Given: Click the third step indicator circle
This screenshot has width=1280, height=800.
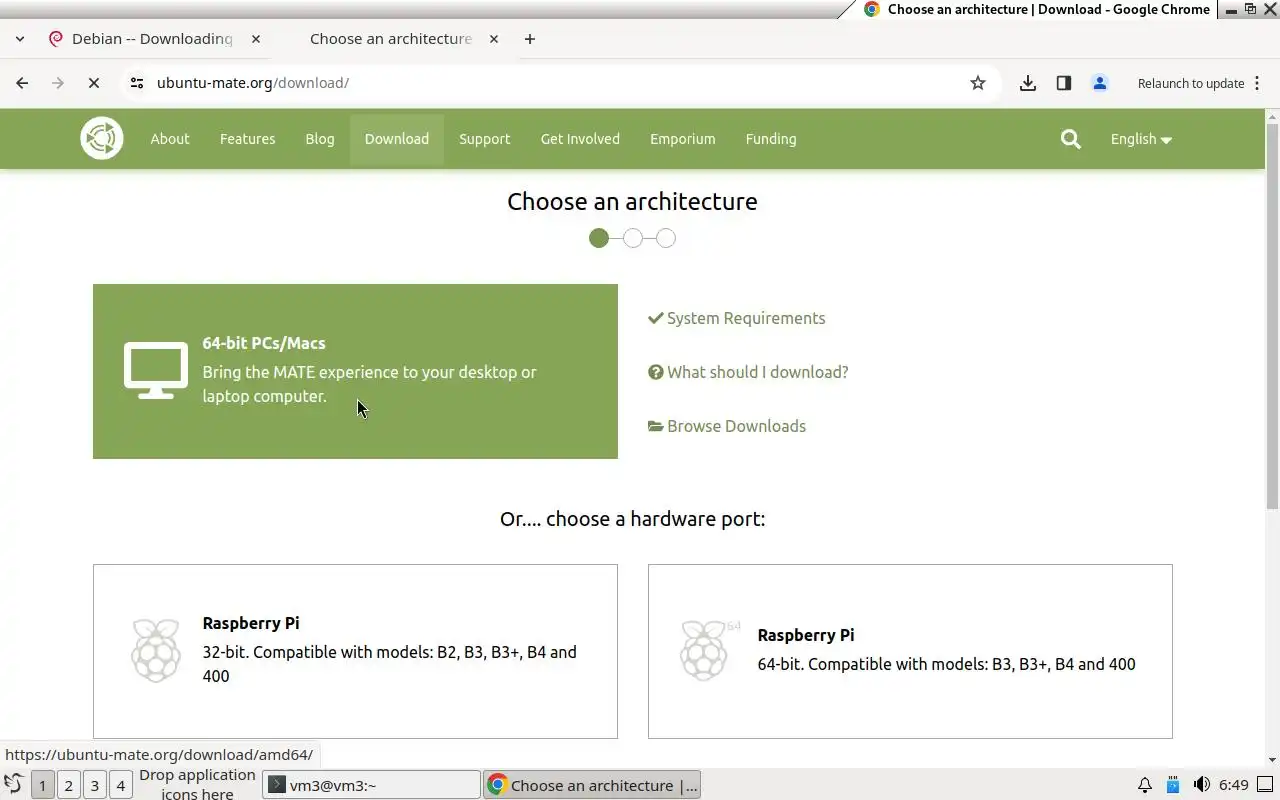Looking at the screenshot, I should [666, 238].
